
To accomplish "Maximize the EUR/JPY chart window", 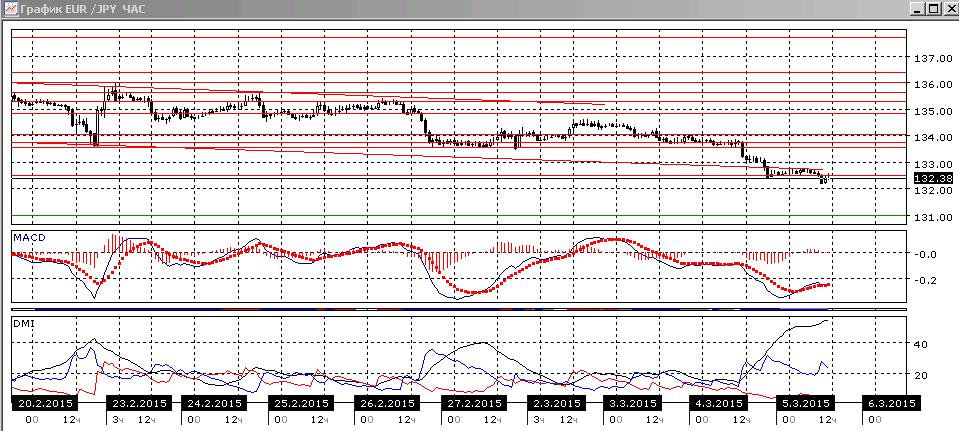I will coord(933,9).
